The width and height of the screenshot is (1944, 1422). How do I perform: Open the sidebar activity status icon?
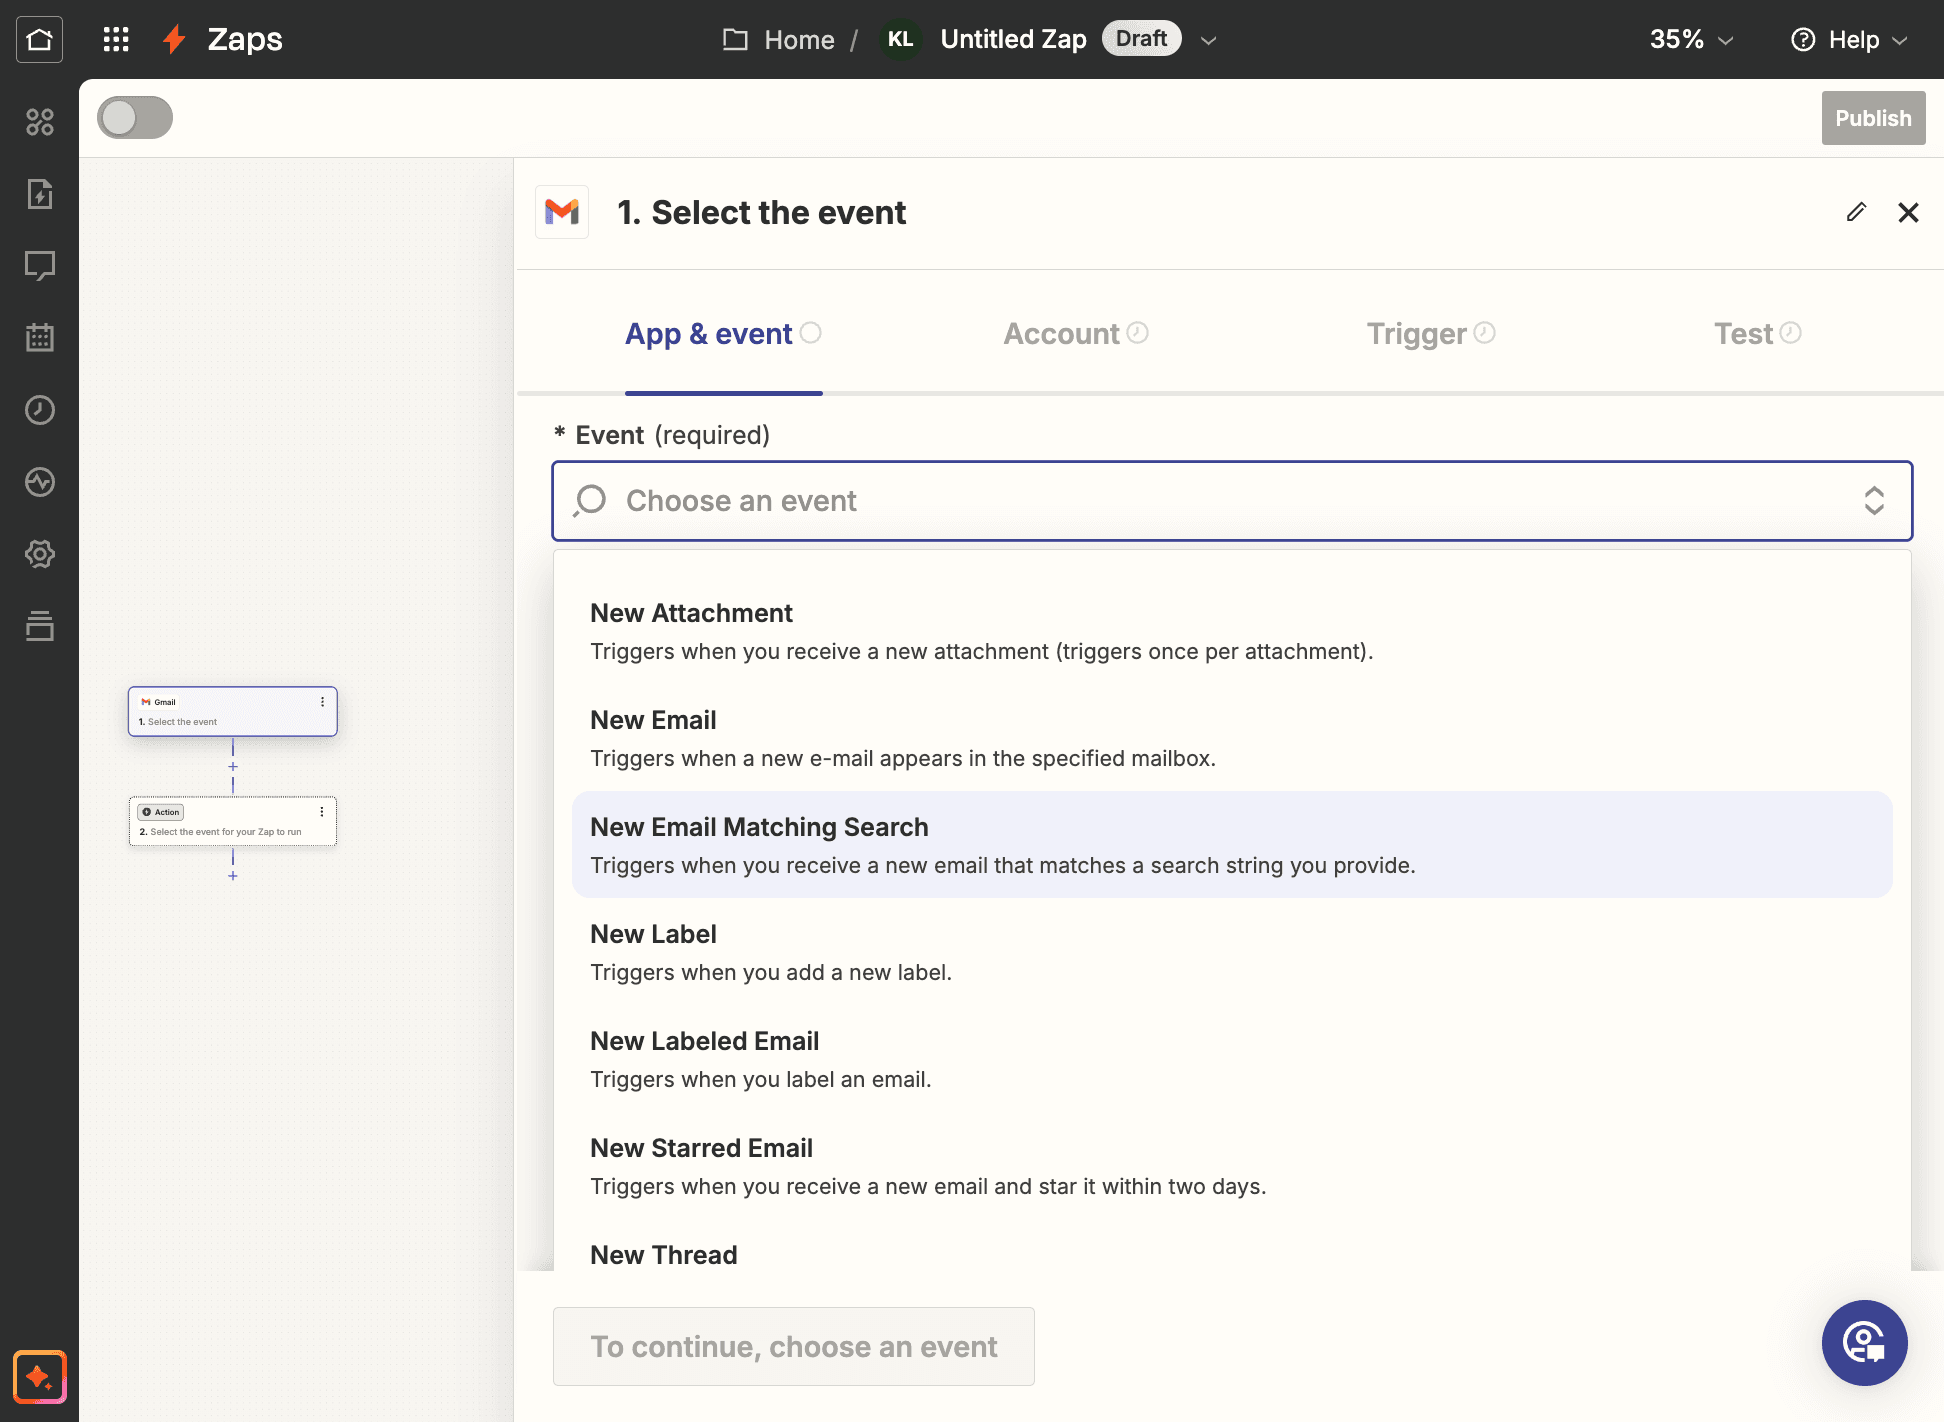[40, 482]
